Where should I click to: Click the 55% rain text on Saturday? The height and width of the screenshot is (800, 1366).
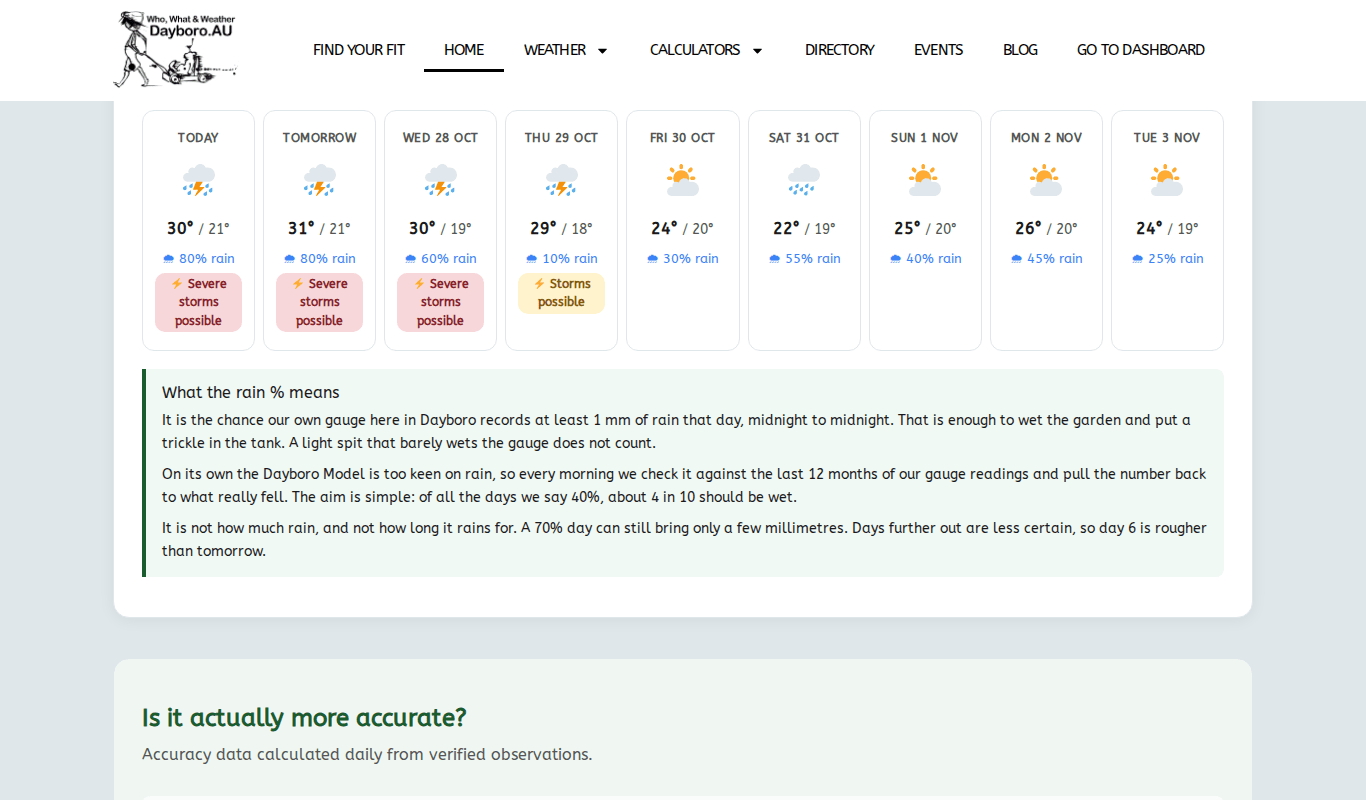804,259
